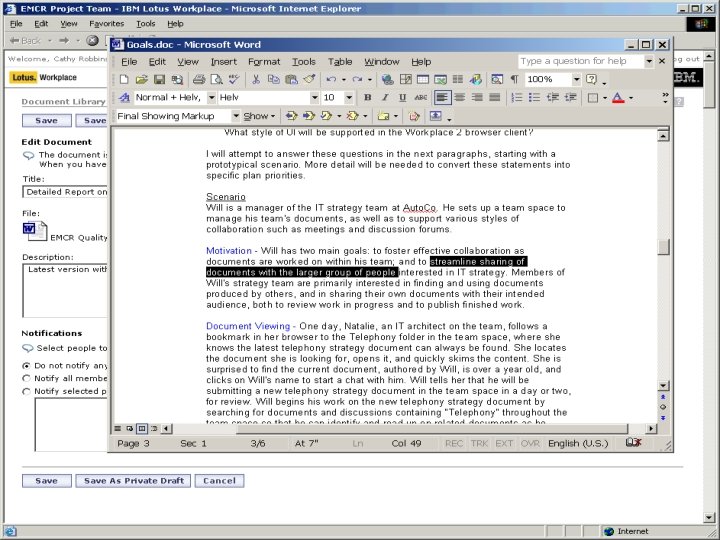Click the Cancel button at page bottom
Image resolution: width=720 pixels, height=540 pixels.
[219, 481]
